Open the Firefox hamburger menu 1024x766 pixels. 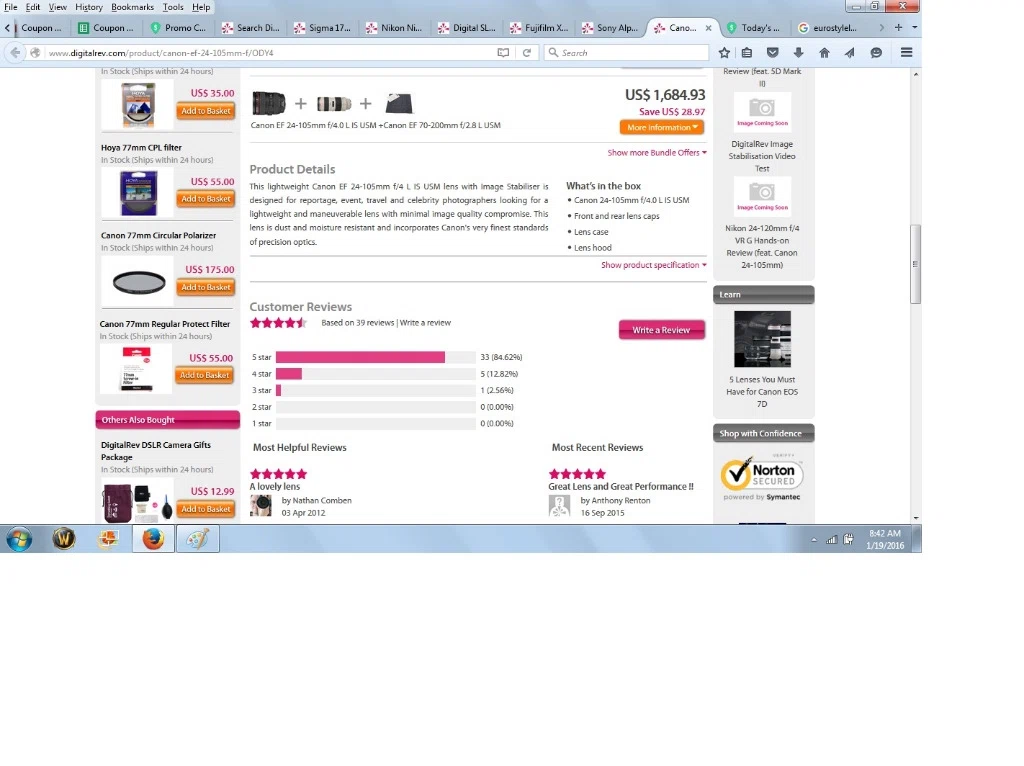pyautogui.click(x=906, y=52)
